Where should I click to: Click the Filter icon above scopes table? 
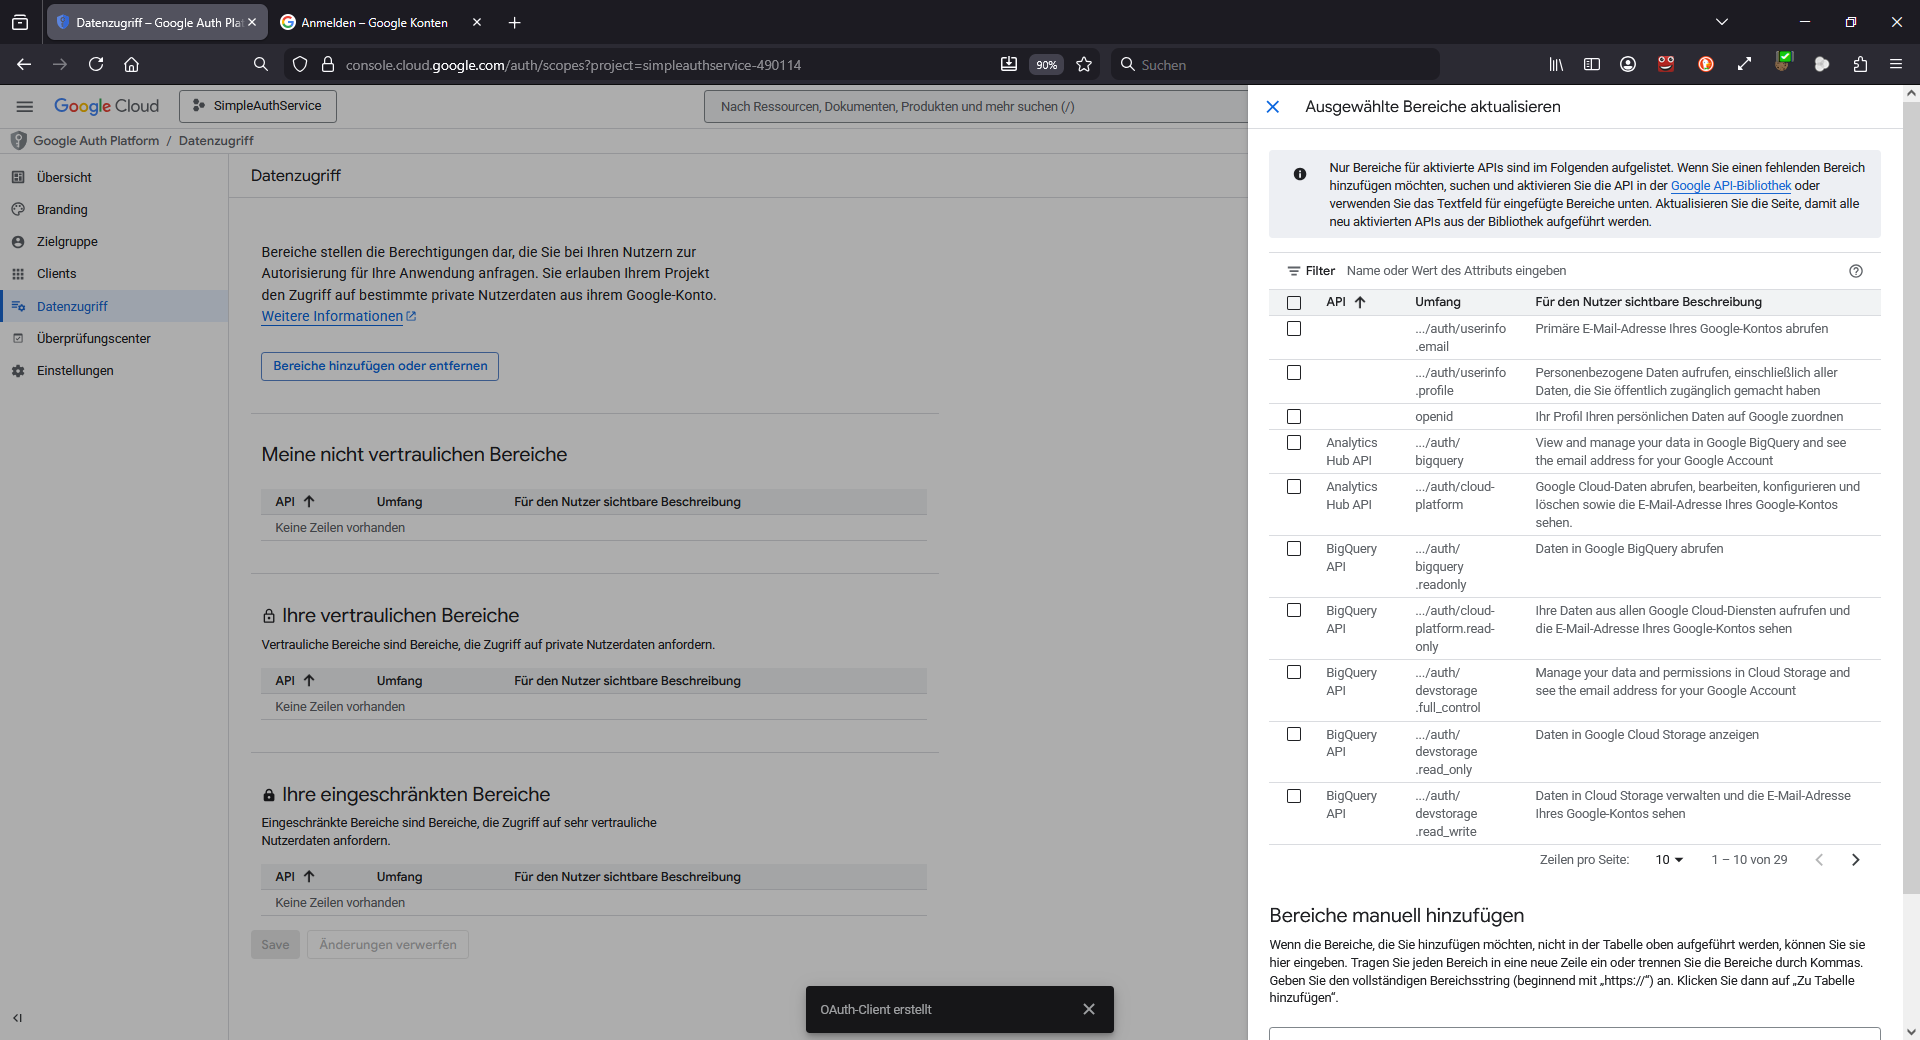pos(1294,271)
